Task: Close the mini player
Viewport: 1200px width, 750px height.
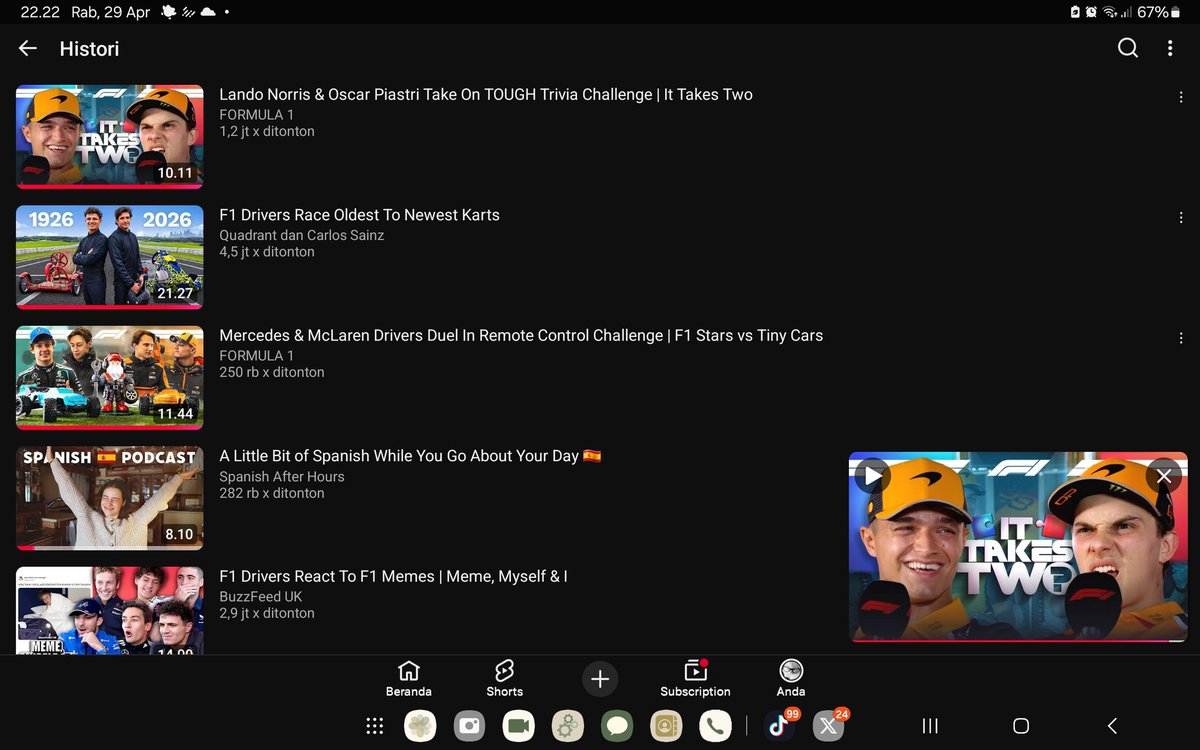Action: (1164, 476)
